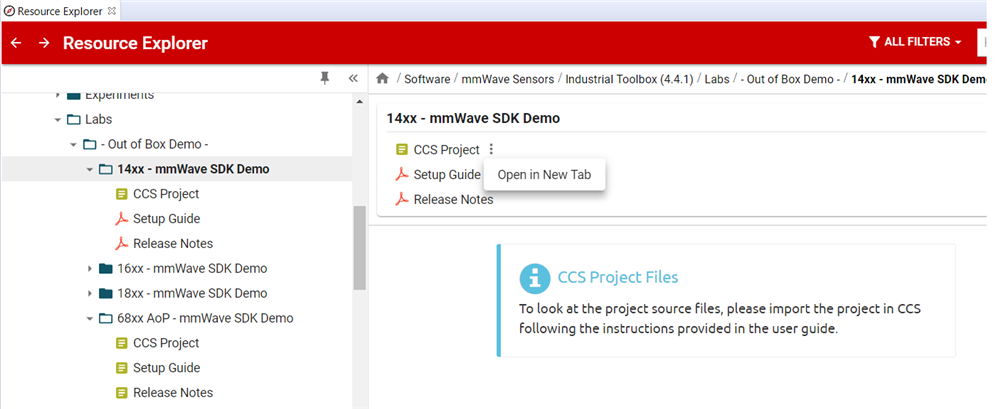The width and height of the screenshot is (1000, 409).
Task: Click the sidebar vertical scrollbar thumb
Action: point(360,248)
